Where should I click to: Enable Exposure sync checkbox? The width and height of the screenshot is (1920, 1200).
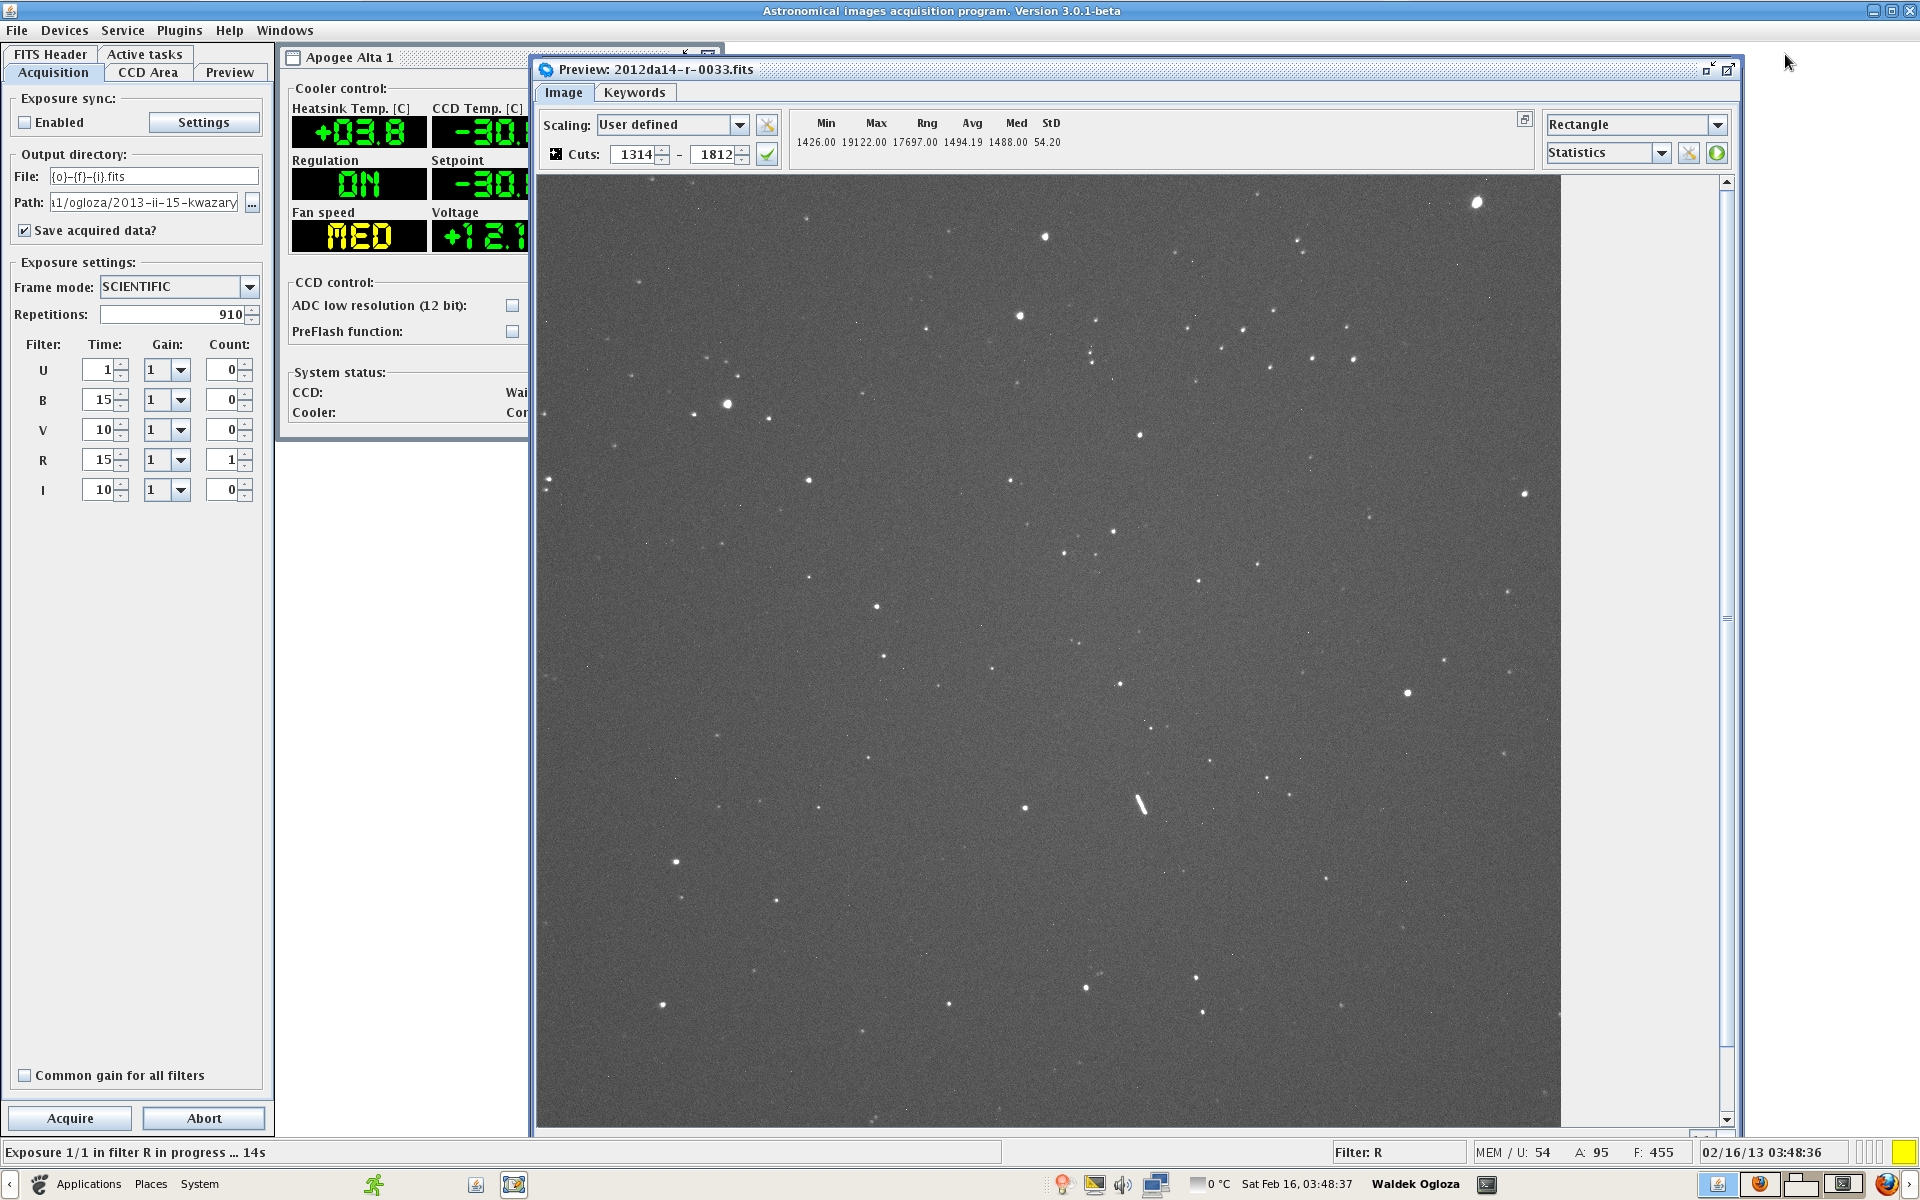(25, 123)
